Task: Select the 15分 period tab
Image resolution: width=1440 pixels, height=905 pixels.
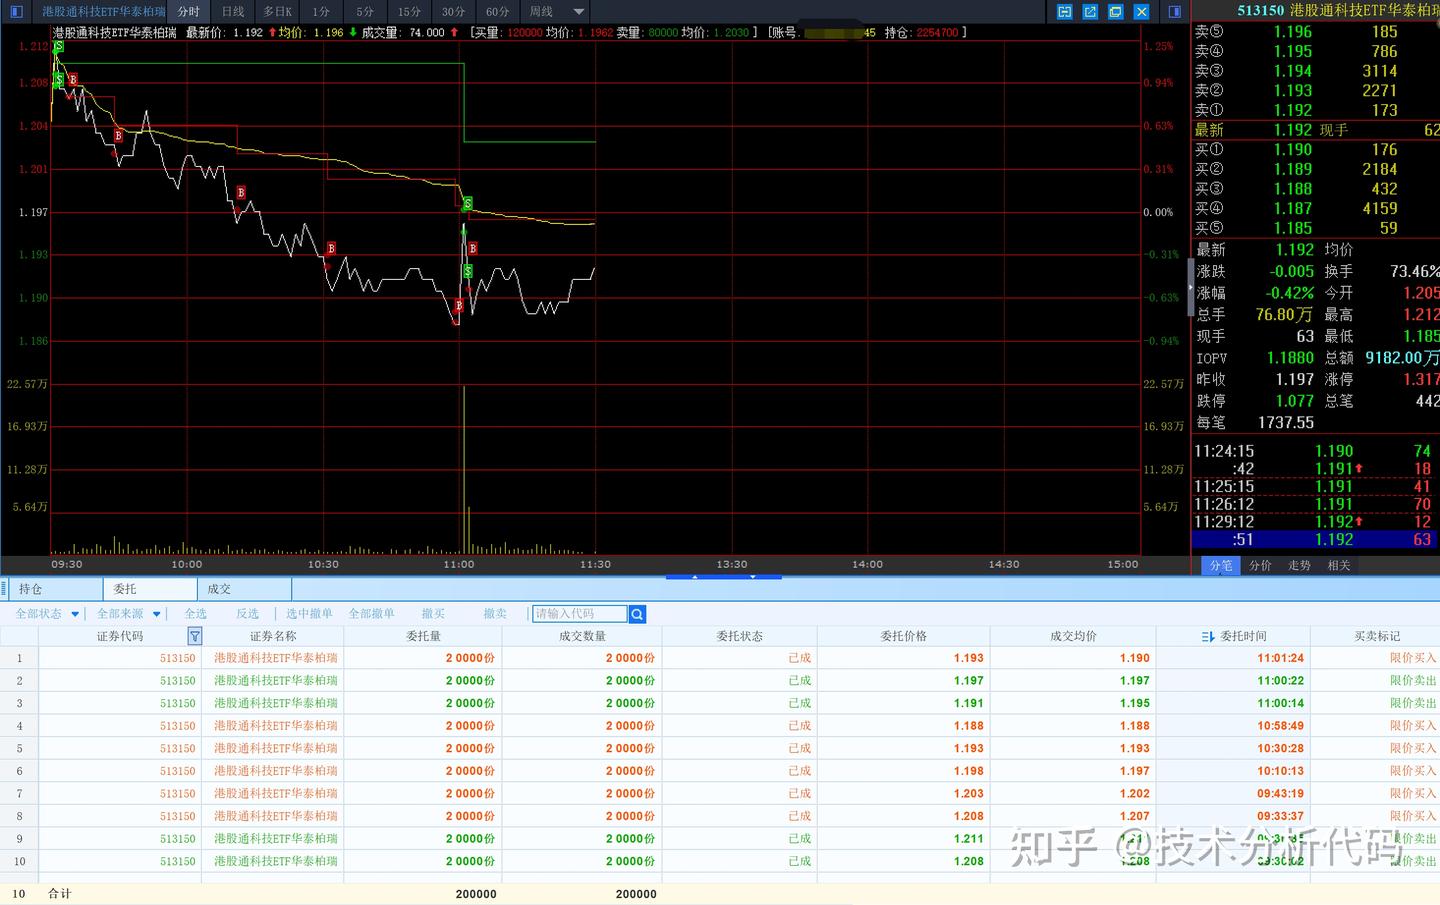Action: click(409, 12)
